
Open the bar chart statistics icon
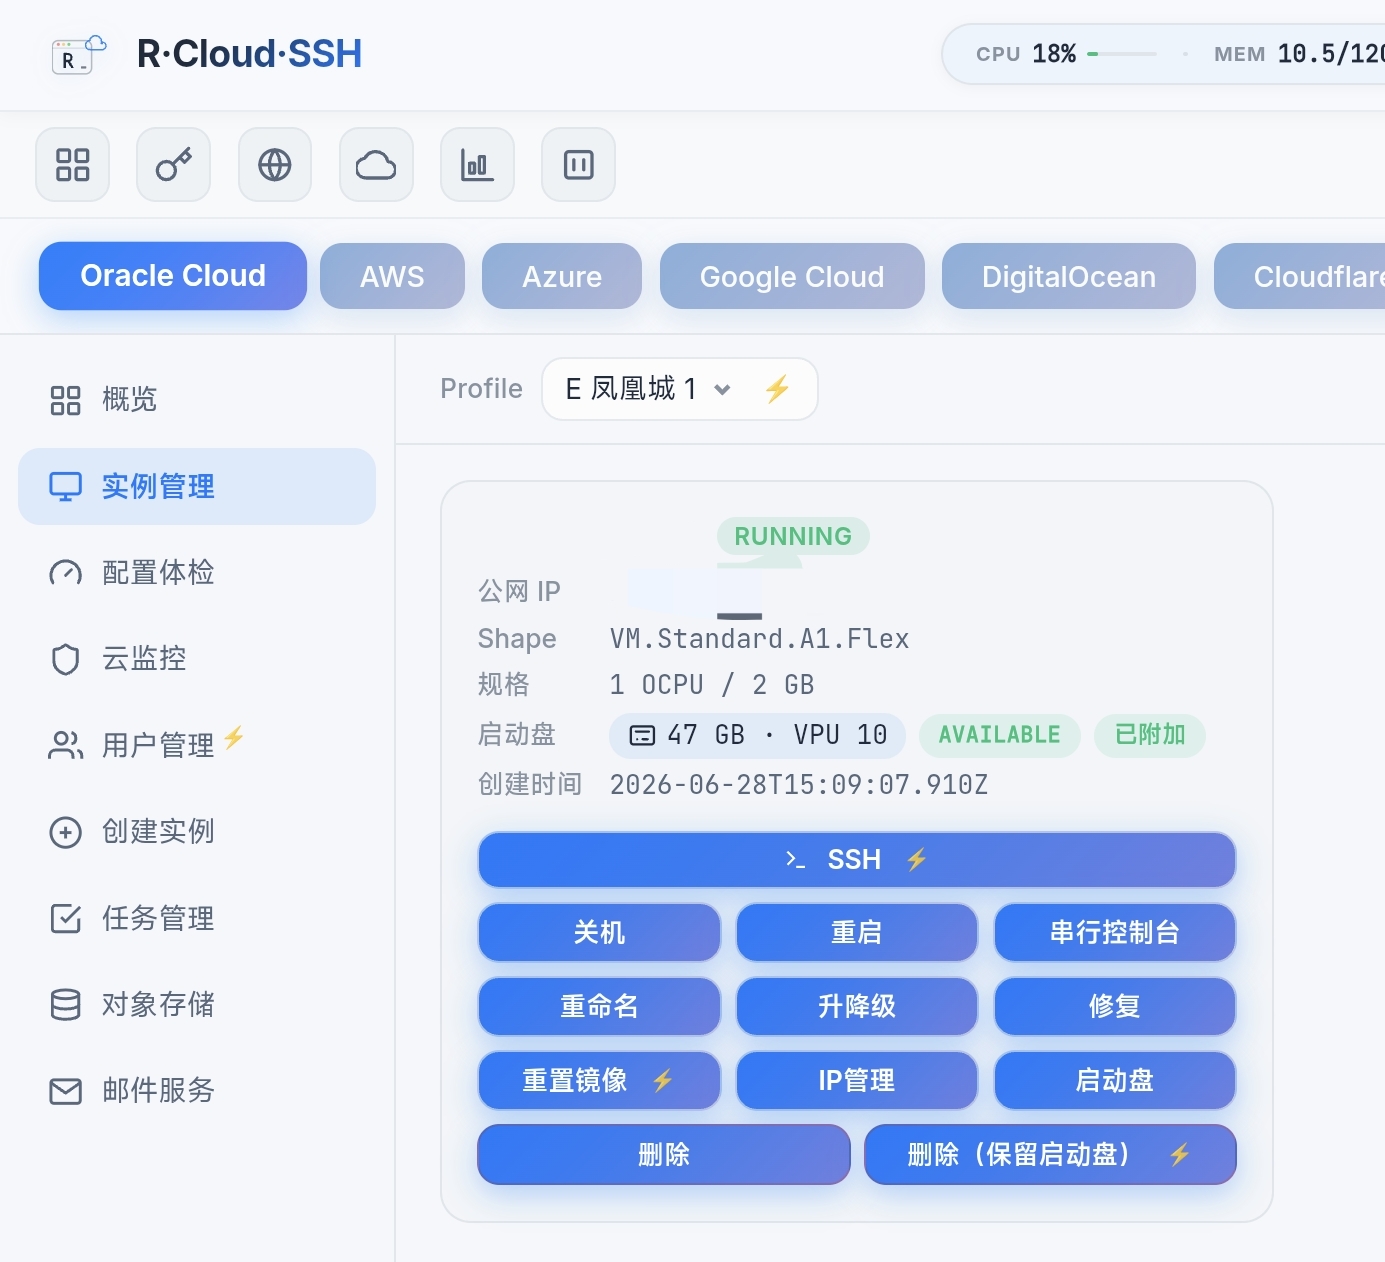click(x=477, y=165)
